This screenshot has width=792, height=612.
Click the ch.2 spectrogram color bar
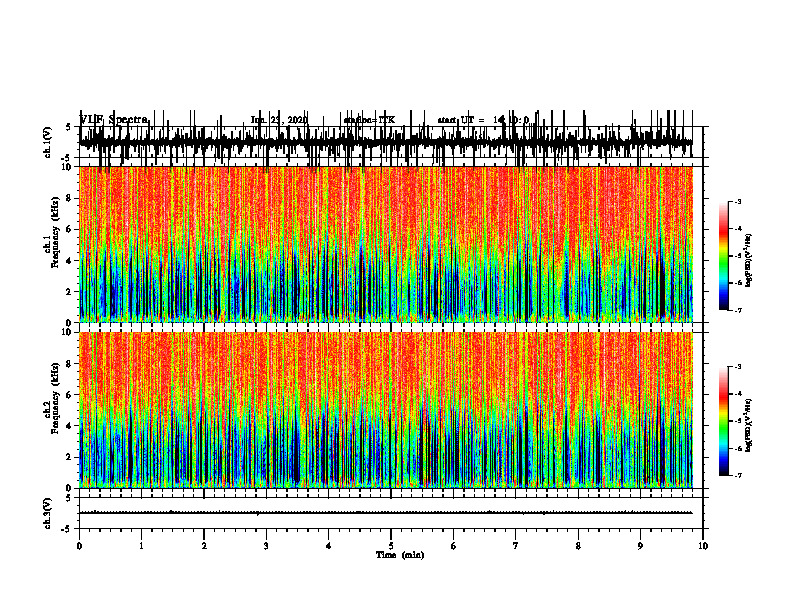click(x=724, y=421)
